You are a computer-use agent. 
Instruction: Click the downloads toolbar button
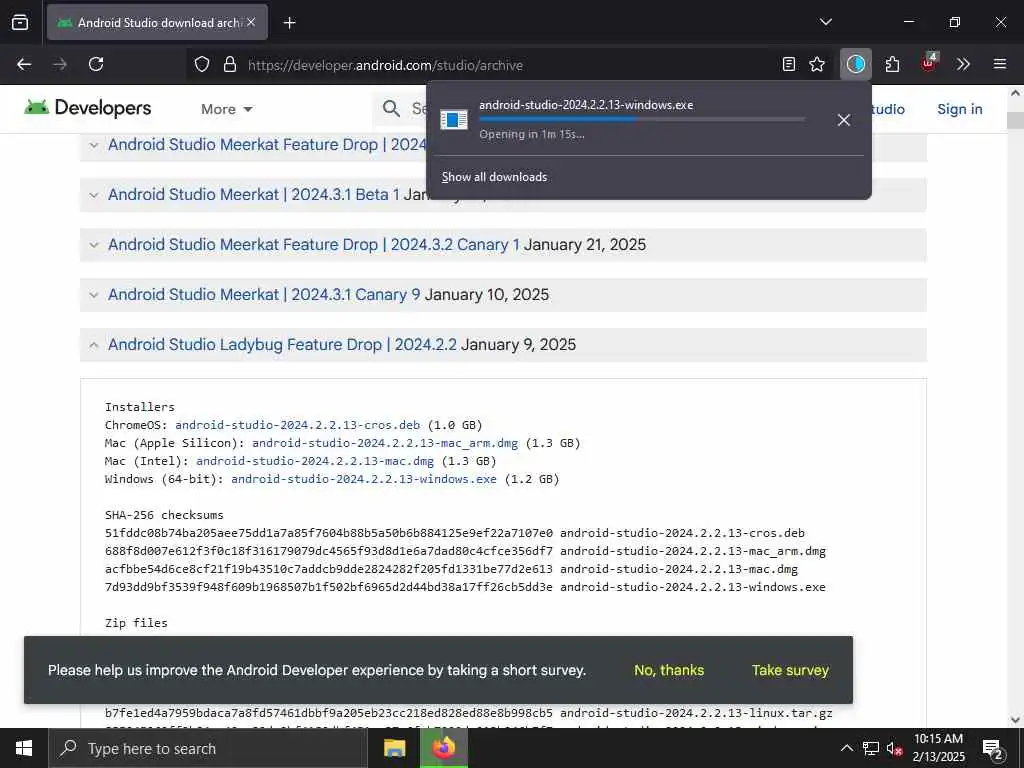coord(856,64)
